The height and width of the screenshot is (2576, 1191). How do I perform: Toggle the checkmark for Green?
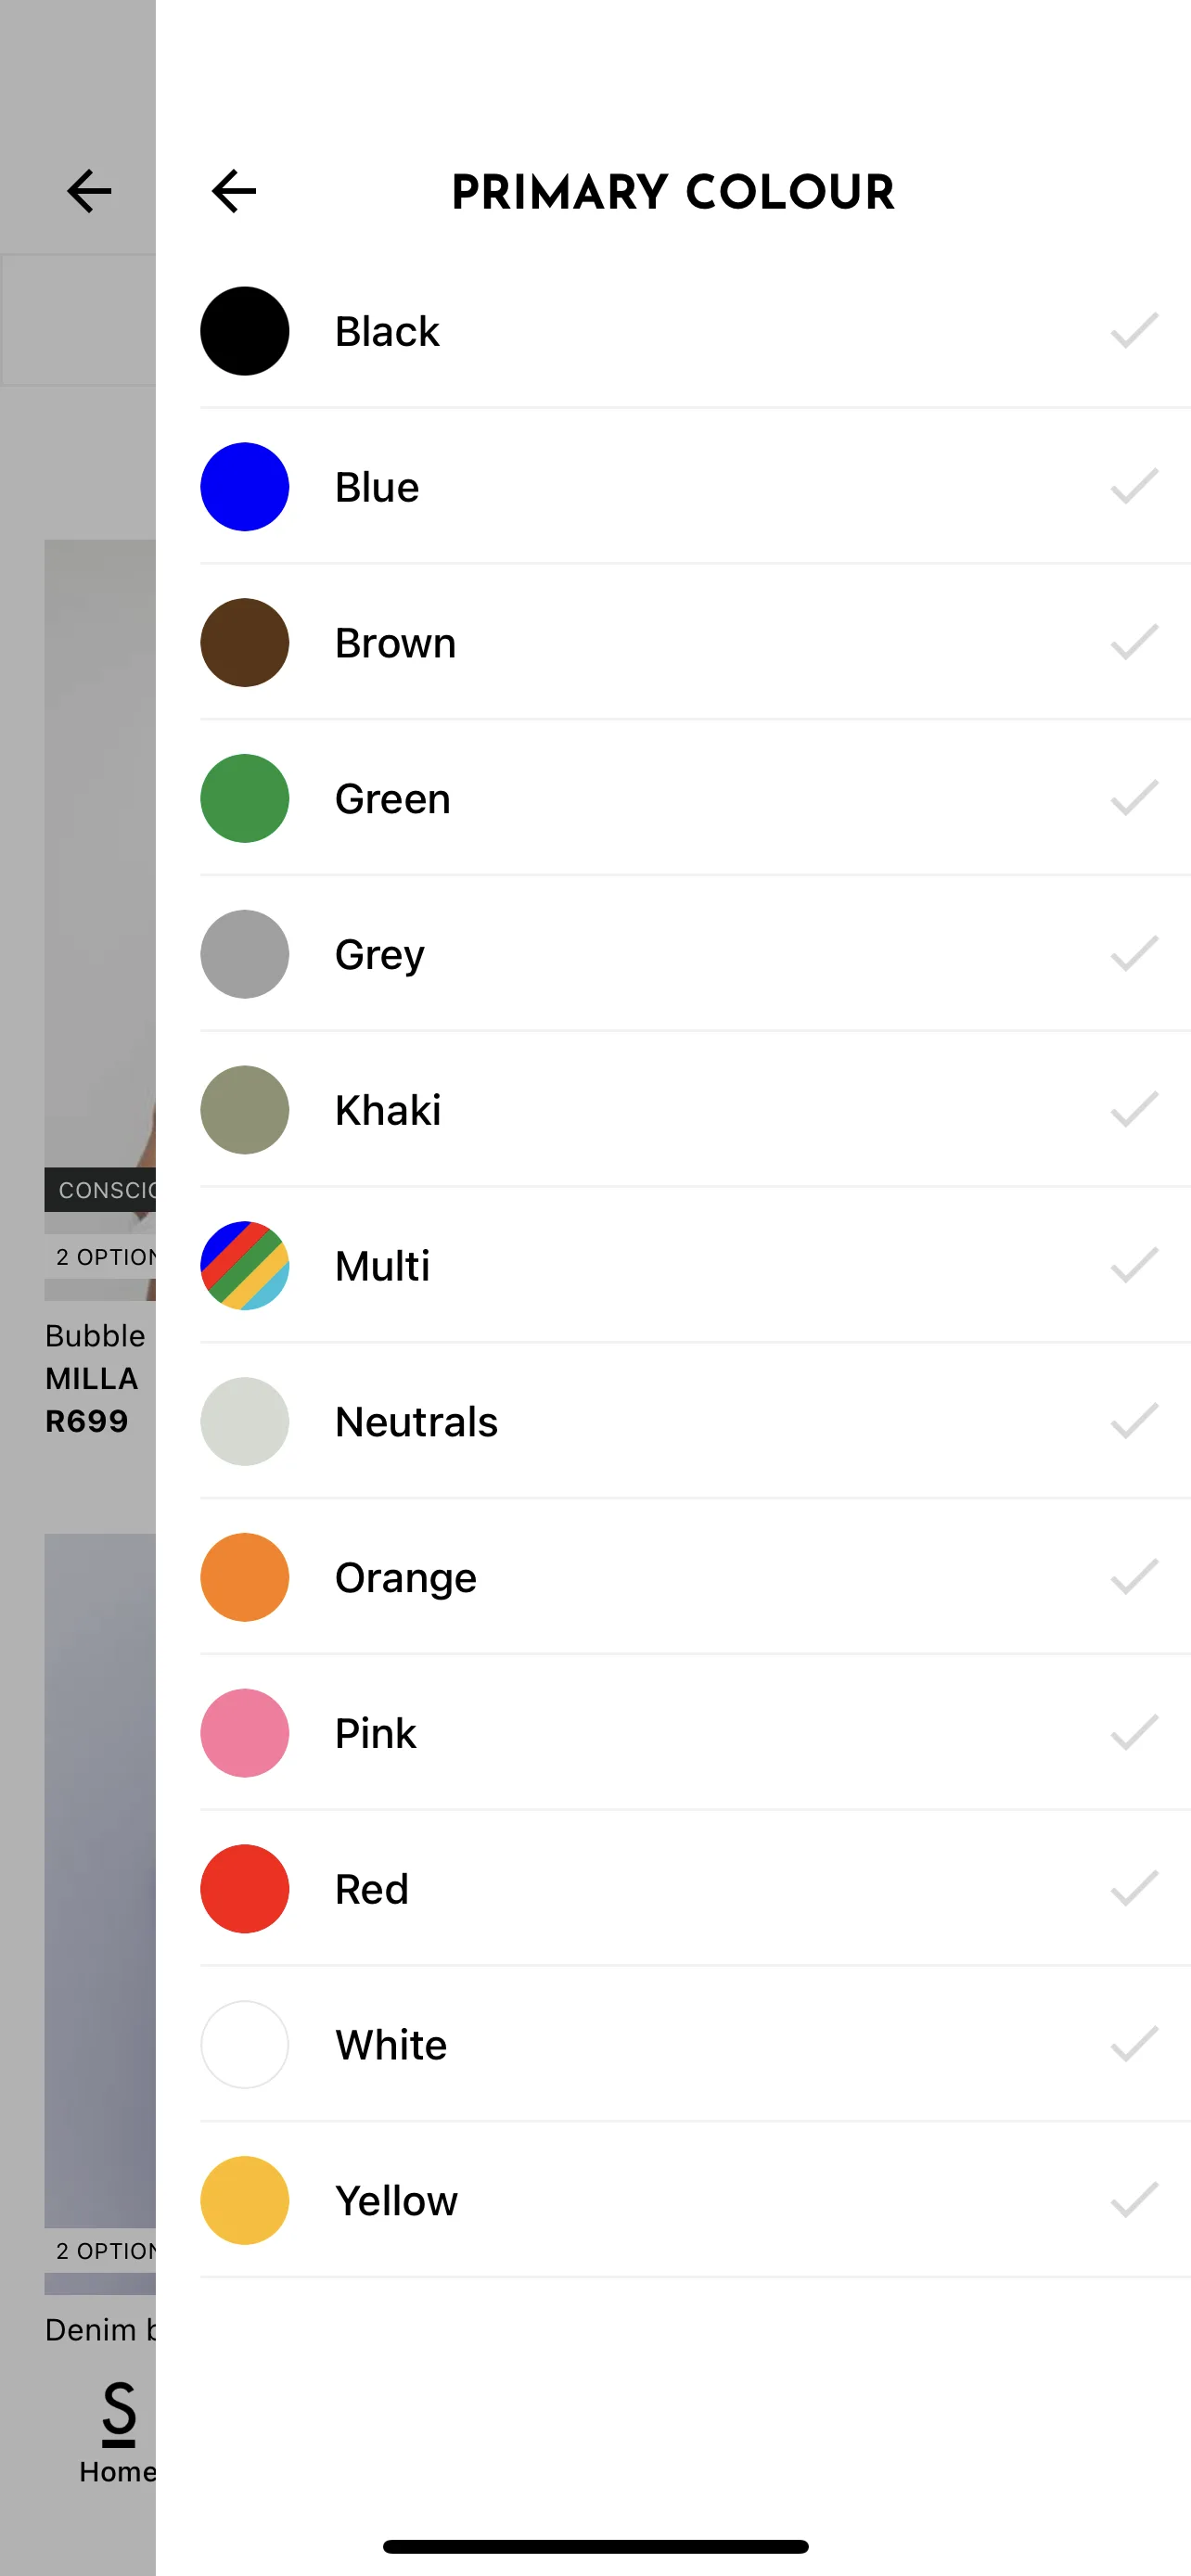(x=1134, y=798)
